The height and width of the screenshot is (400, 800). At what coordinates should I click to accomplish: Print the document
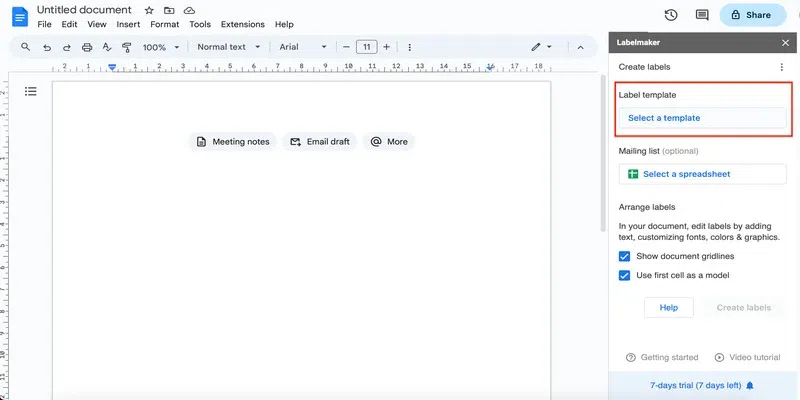click(87, 47)
